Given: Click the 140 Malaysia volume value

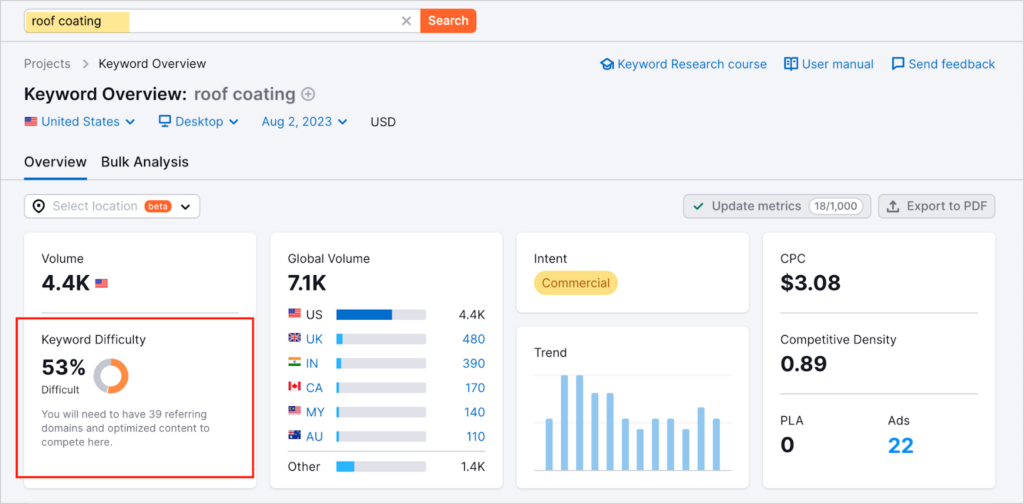Looking at the screenshot, I should [475, 412].
